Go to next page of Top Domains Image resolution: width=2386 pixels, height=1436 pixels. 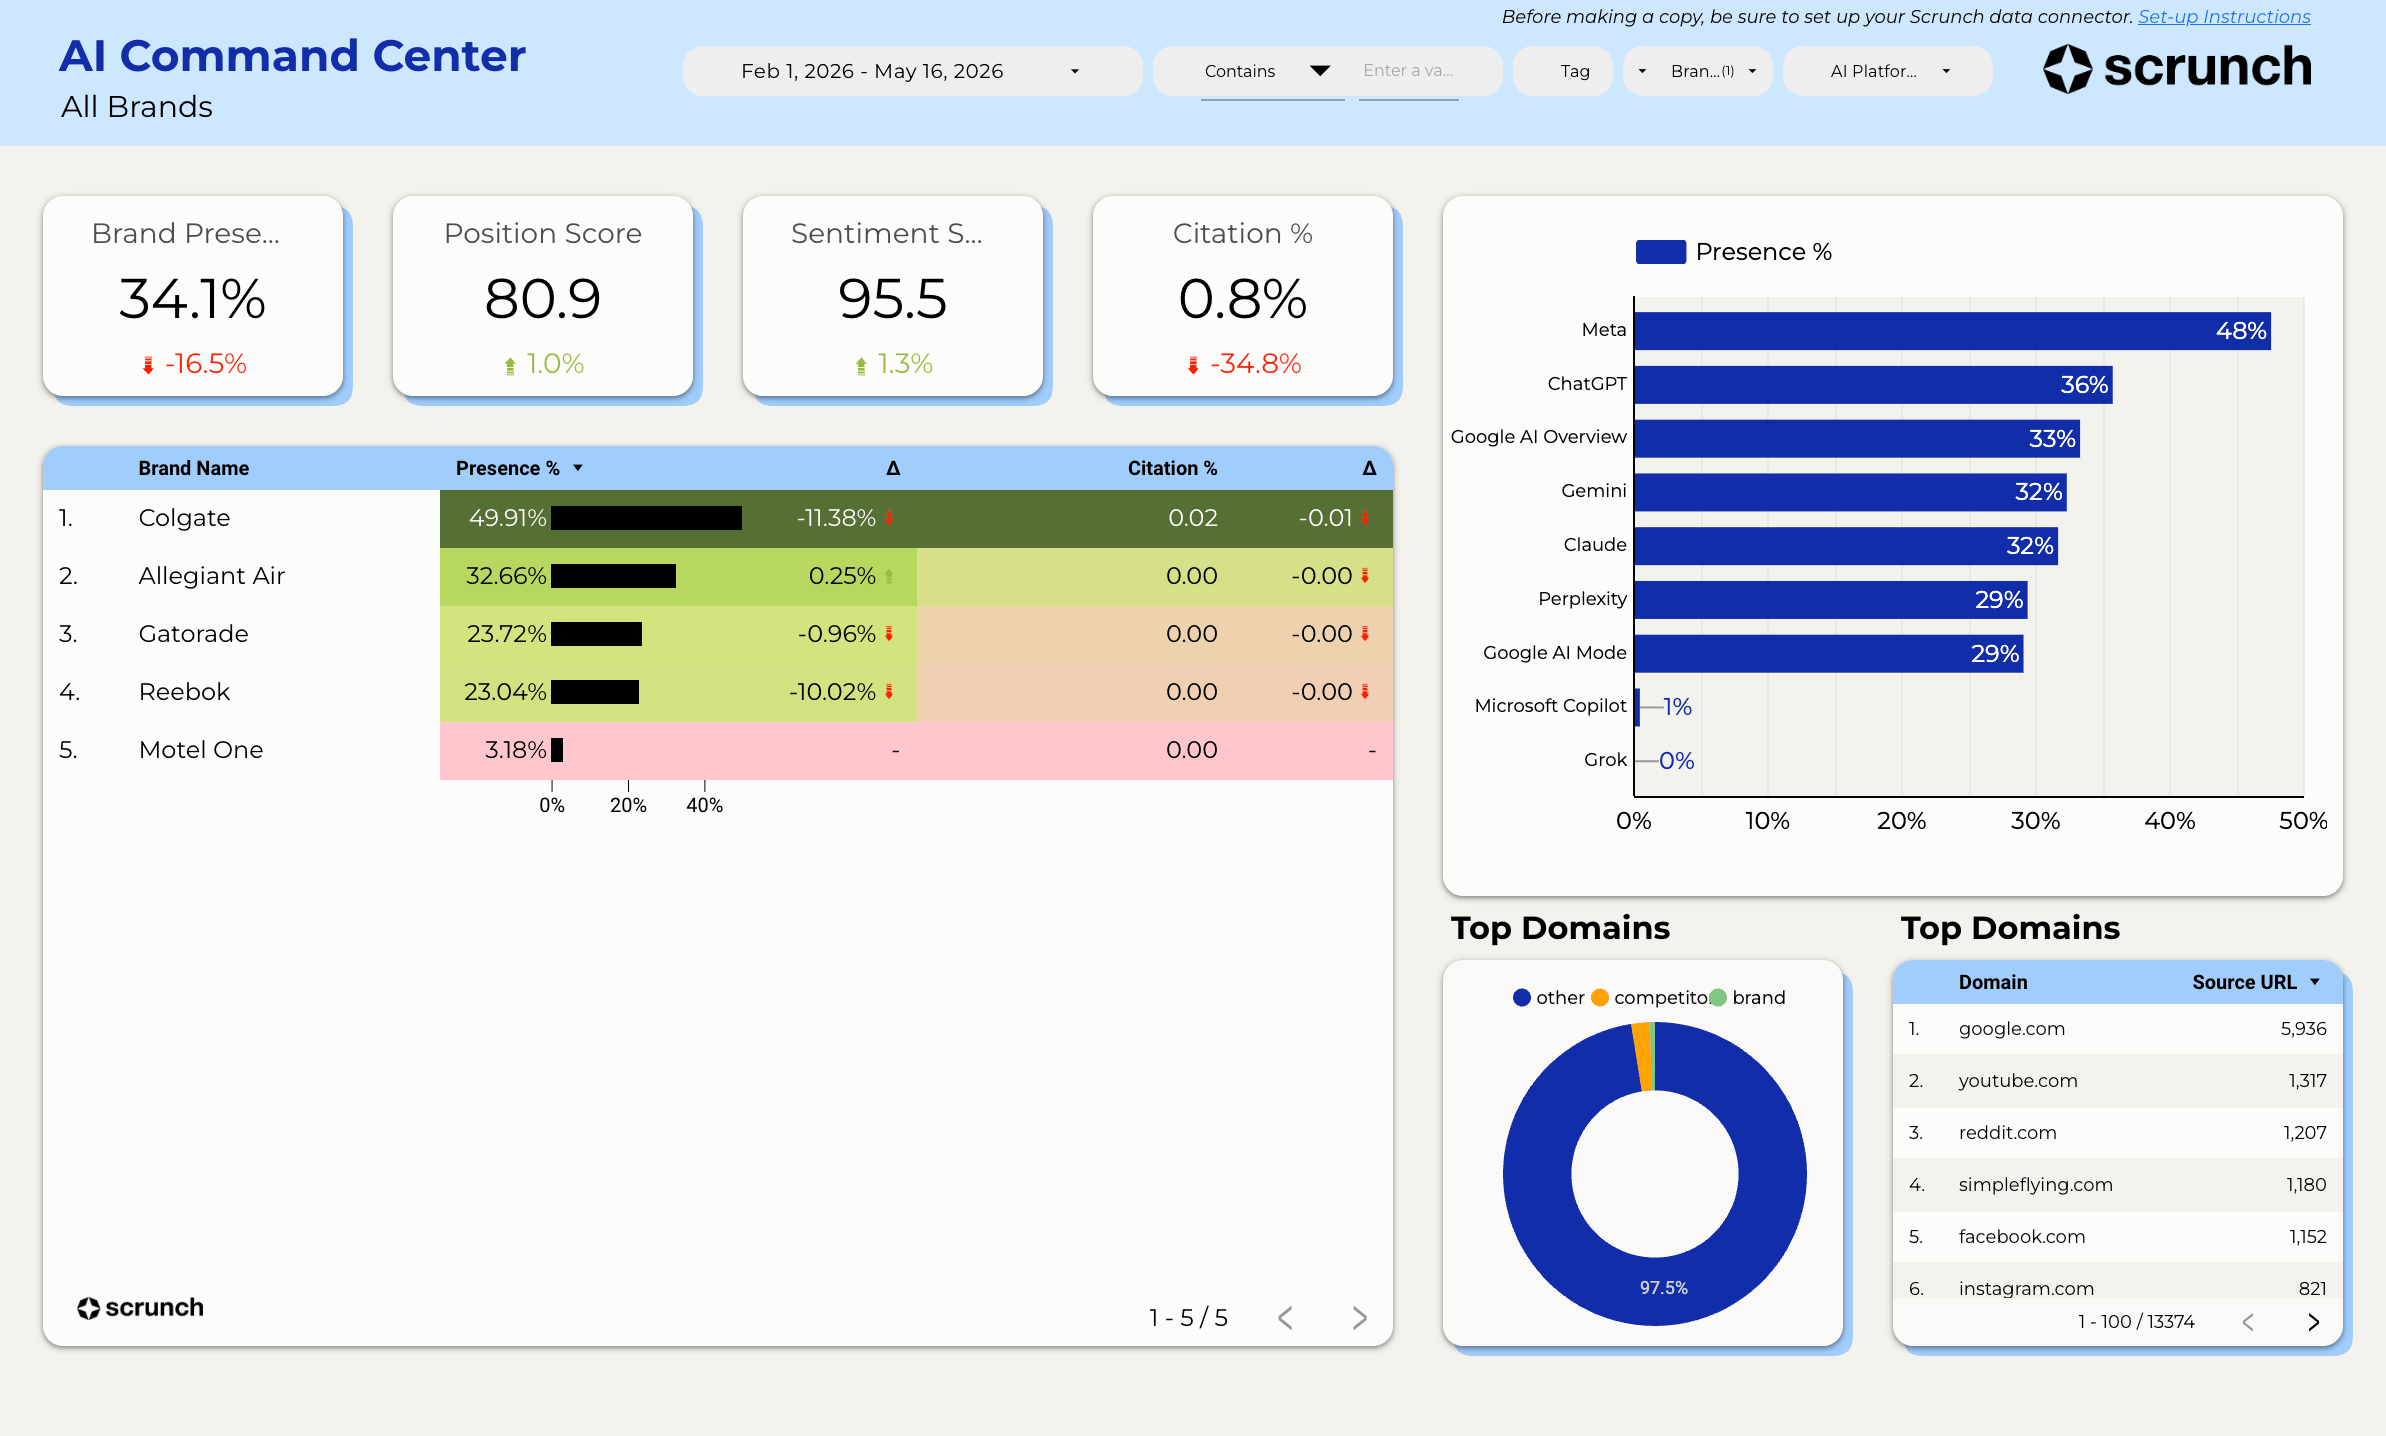(2313, 1322)
